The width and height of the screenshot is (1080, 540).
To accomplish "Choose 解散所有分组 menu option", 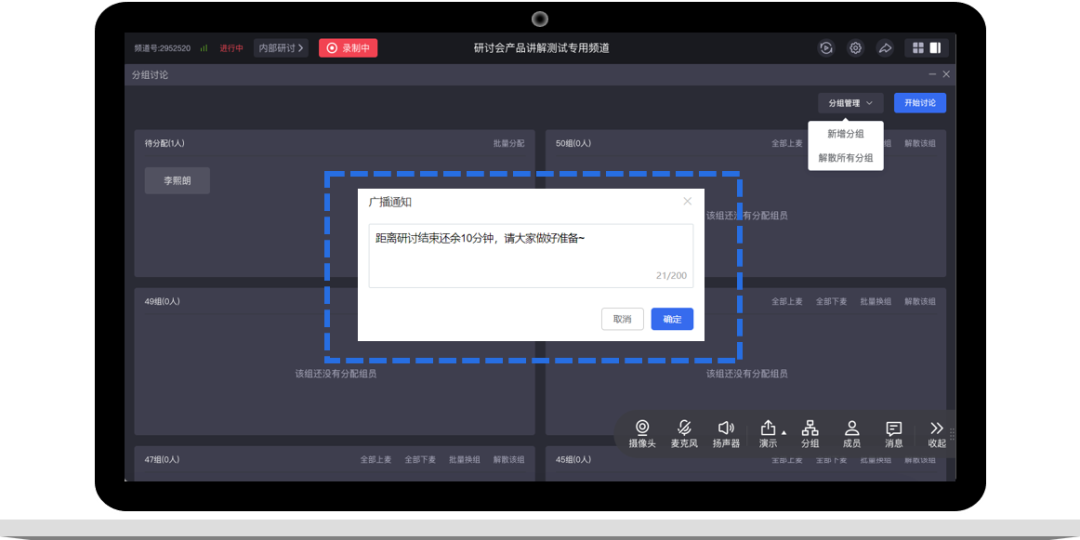I will [845, 158].
